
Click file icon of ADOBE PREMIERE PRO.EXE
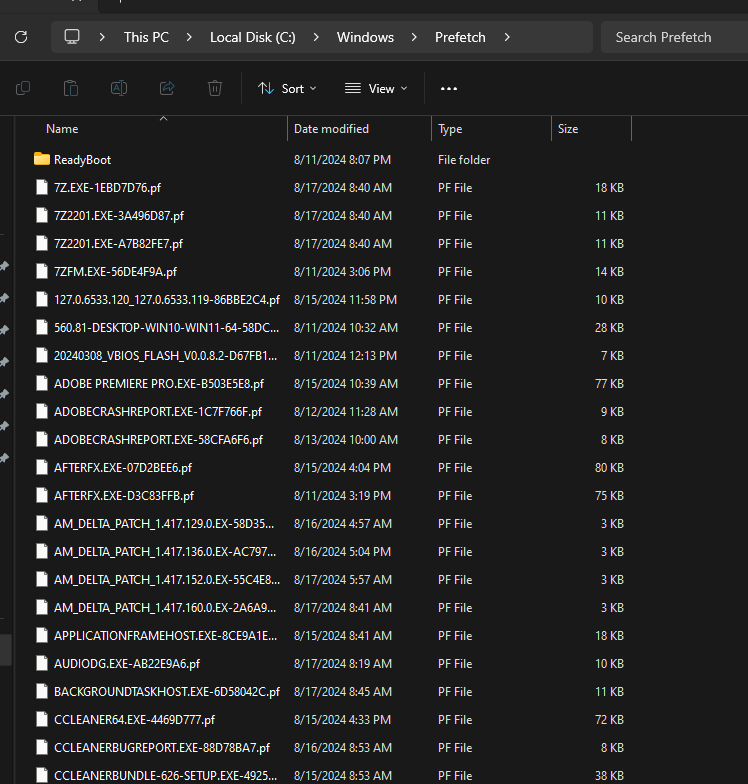[42, 383]
